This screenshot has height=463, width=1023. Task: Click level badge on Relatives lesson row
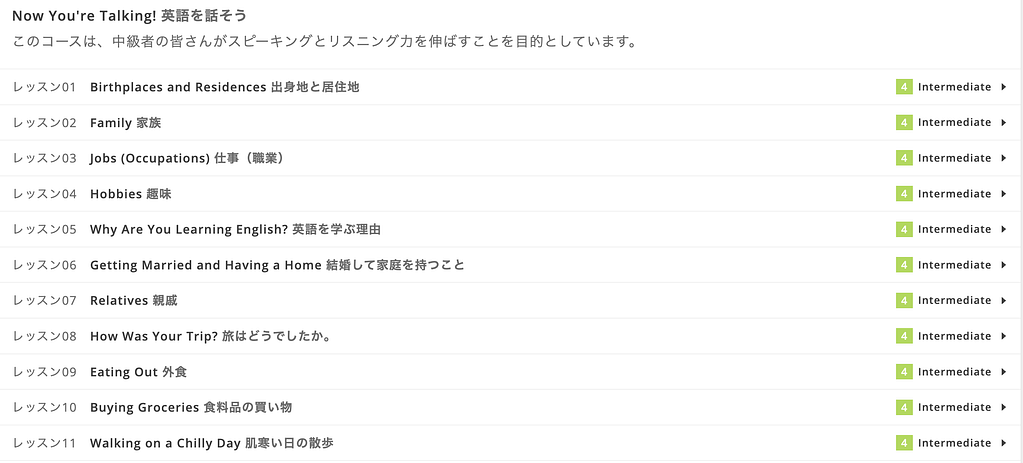pyautogui.click(x=904, y=301)
